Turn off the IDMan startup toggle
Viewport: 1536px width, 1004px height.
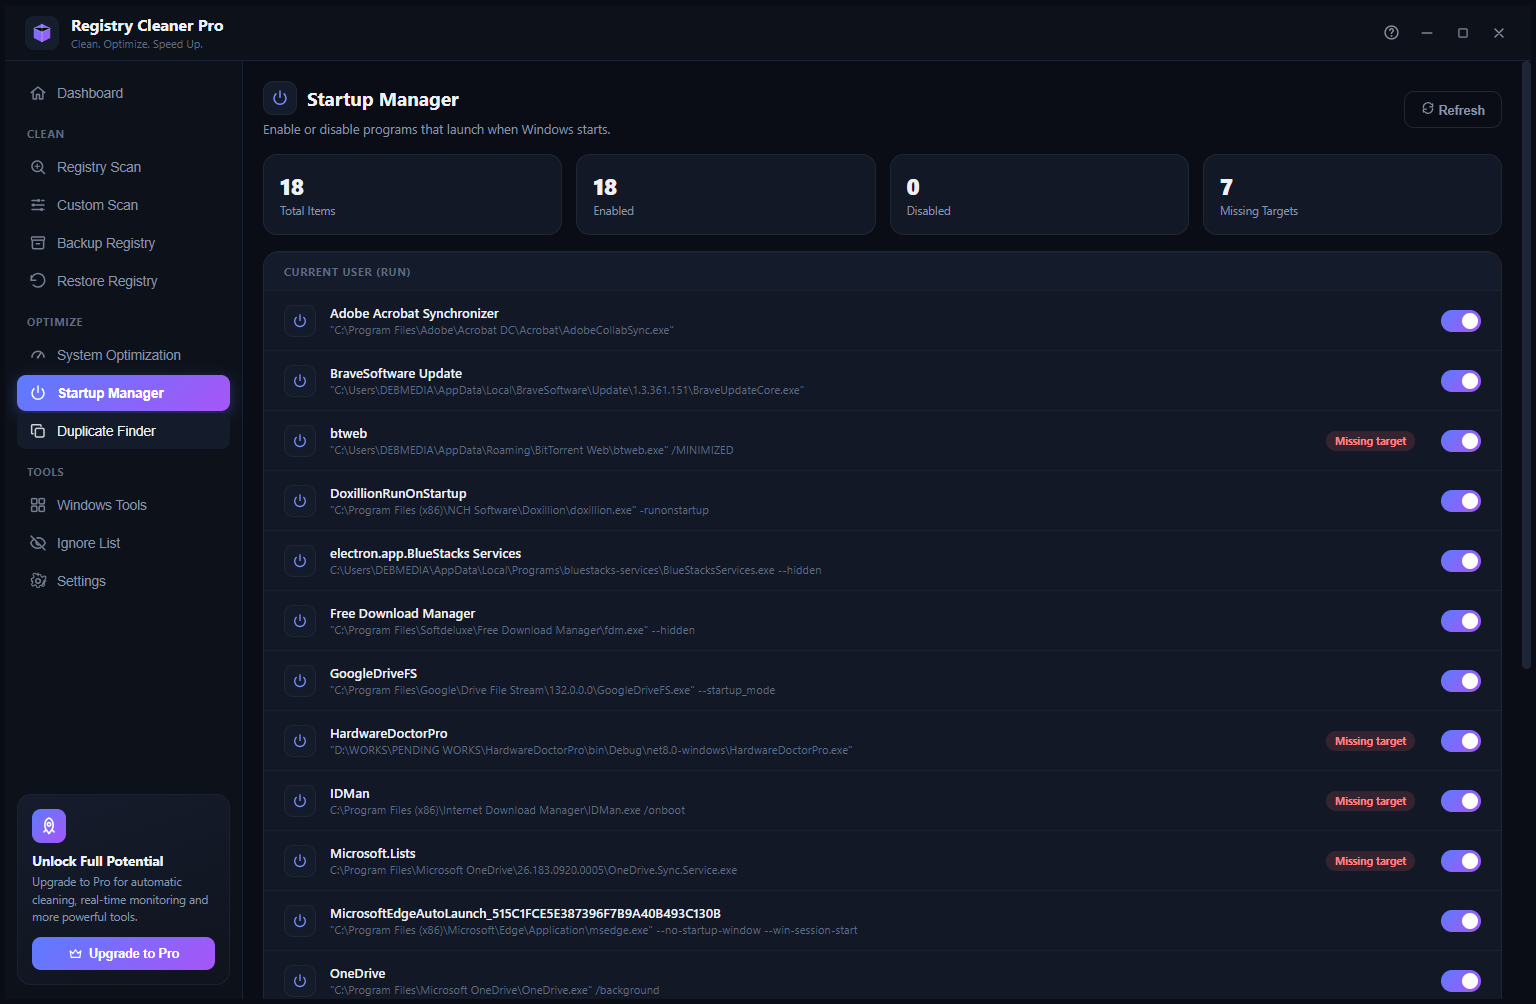[x=1461, y=801]
